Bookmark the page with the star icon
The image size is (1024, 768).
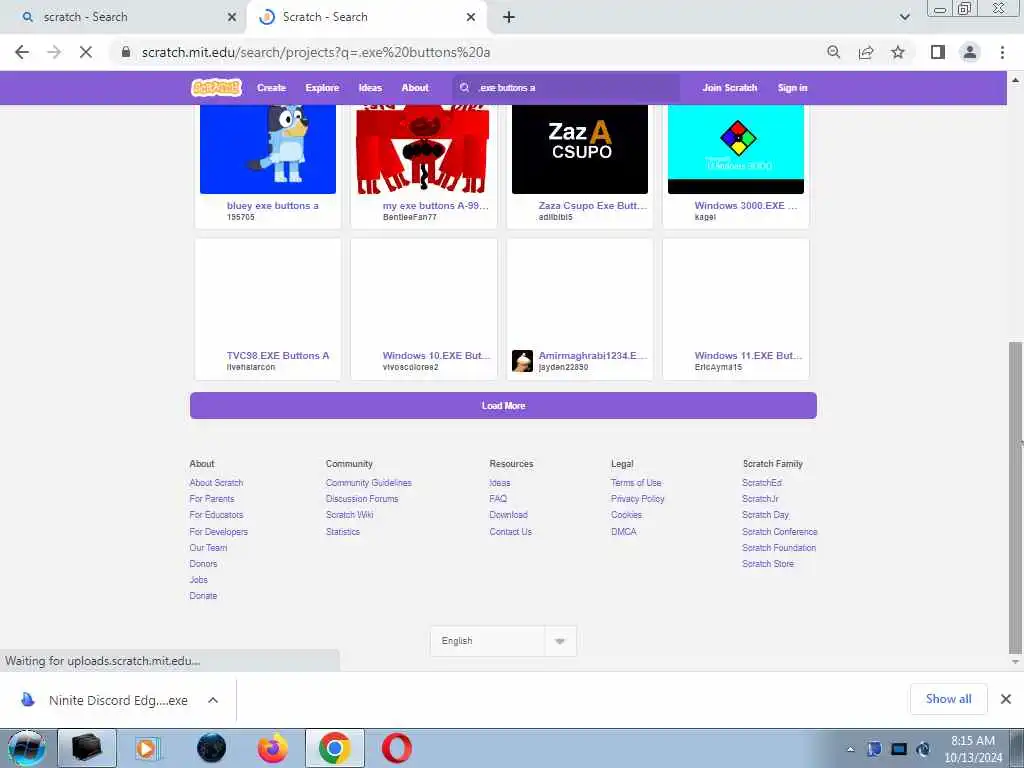click(x=898, y=52)
